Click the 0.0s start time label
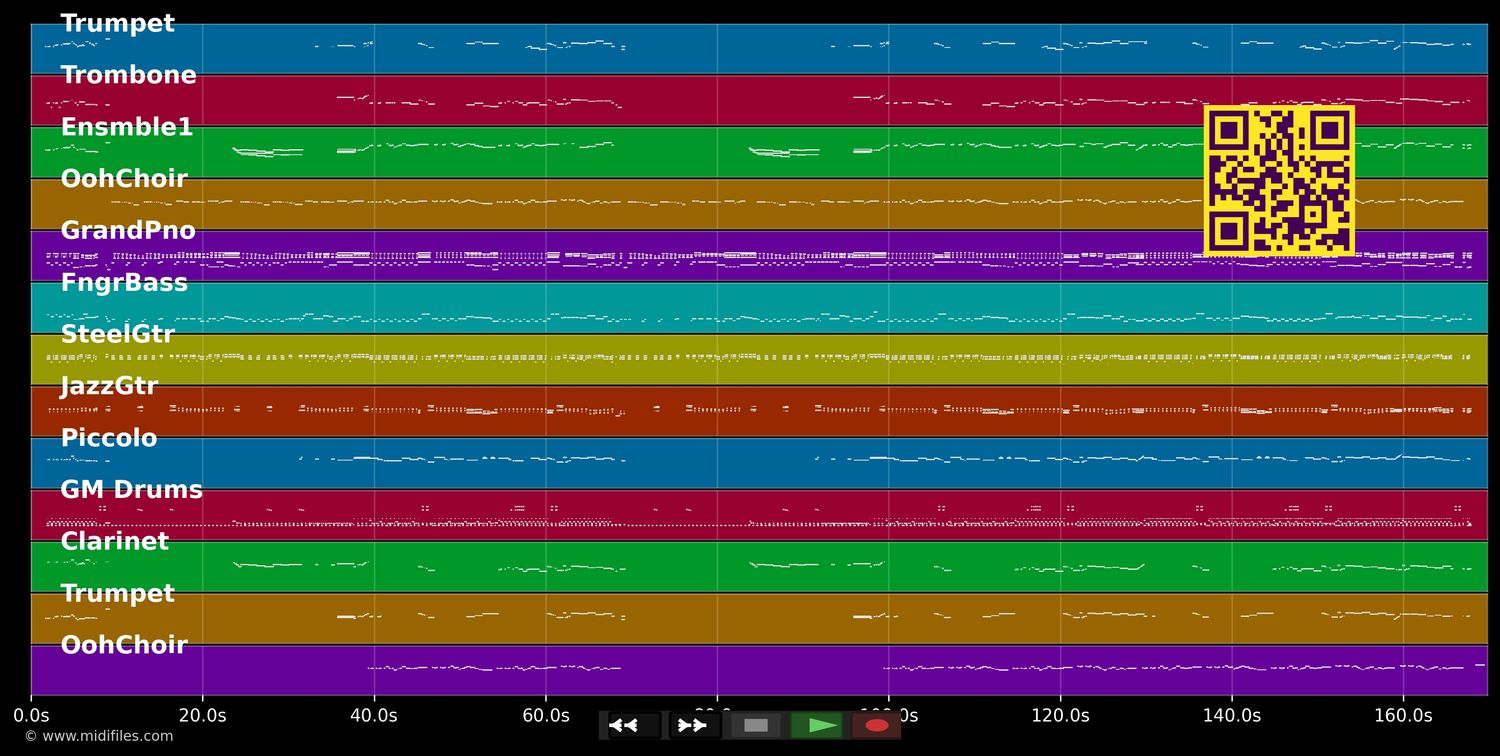The height and width of the screenshot is (756, 1500). [31, 716]
